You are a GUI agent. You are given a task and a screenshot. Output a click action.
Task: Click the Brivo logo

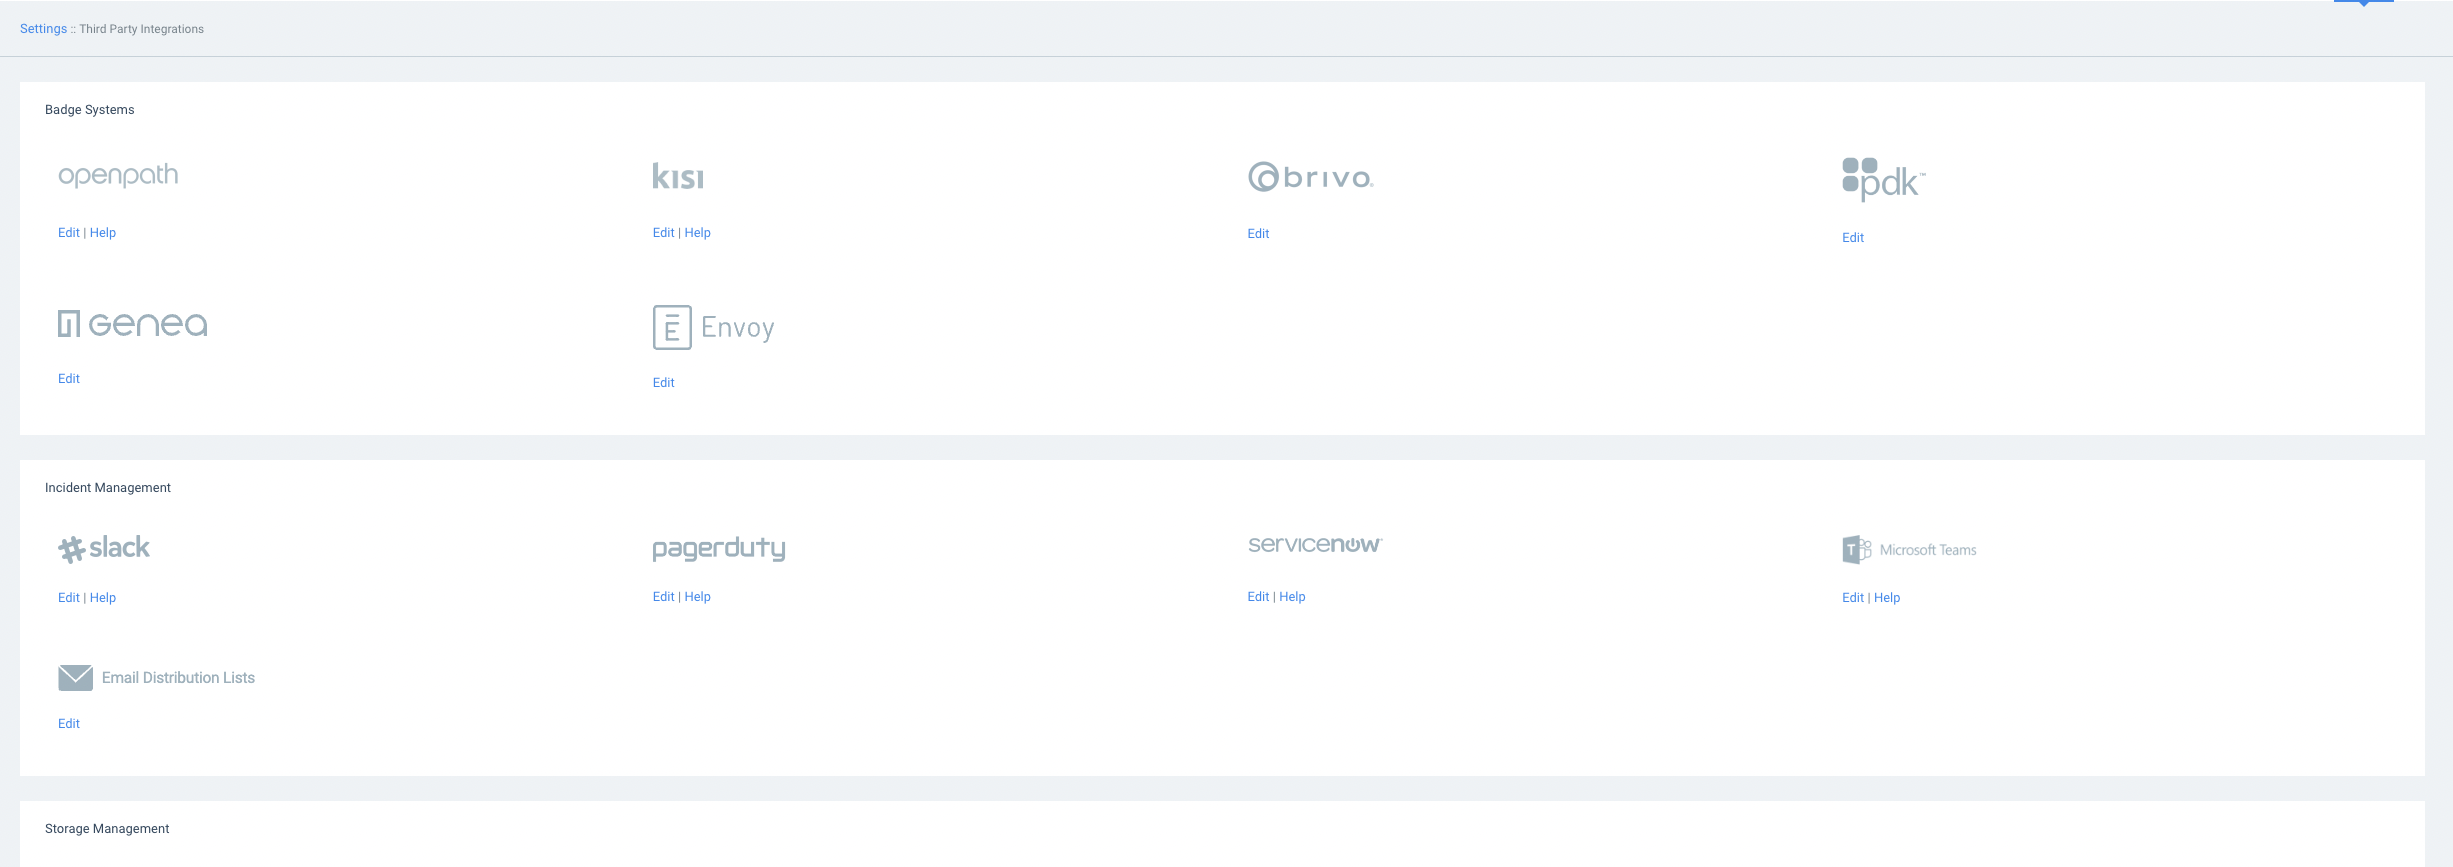coord(1311,177)
